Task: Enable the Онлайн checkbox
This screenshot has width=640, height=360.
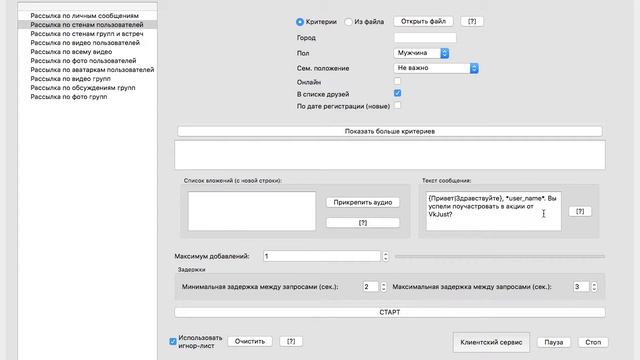Action: 398,81
